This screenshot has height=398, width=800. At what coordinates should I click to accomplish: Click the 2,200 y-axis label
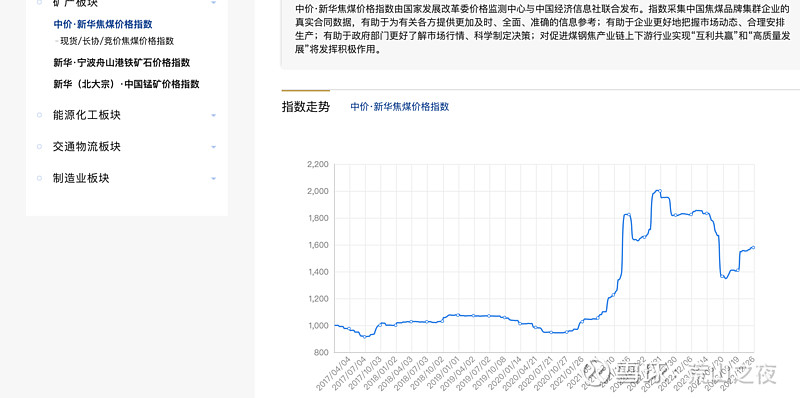tap(317, 164)
